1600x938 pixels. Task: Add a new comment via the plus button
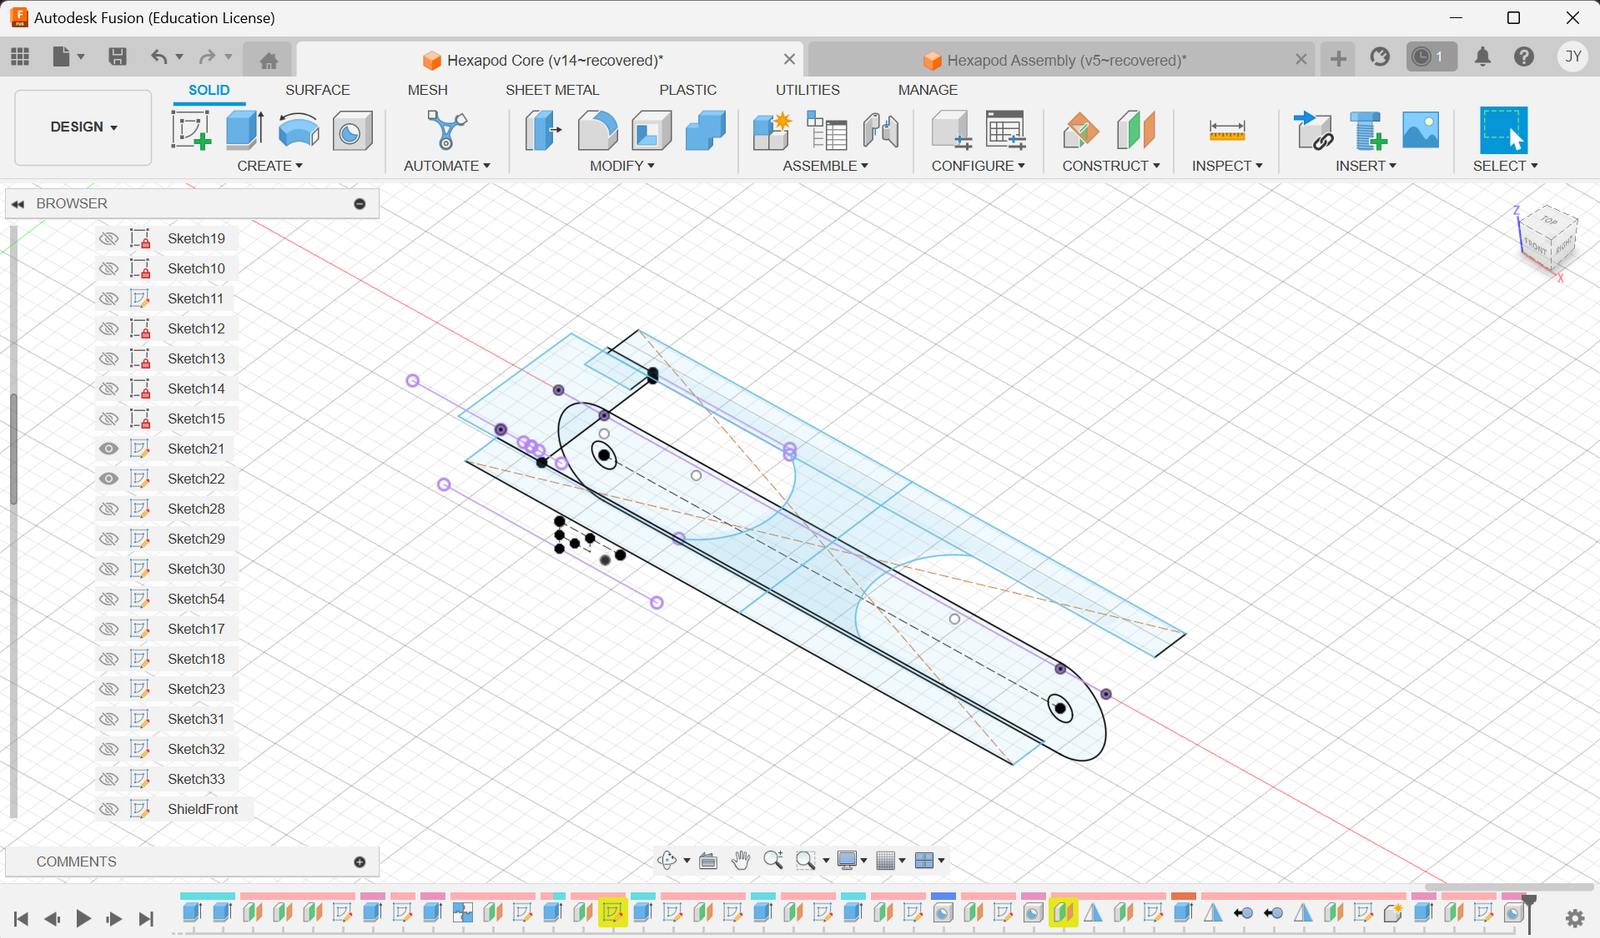click(358, 861)
